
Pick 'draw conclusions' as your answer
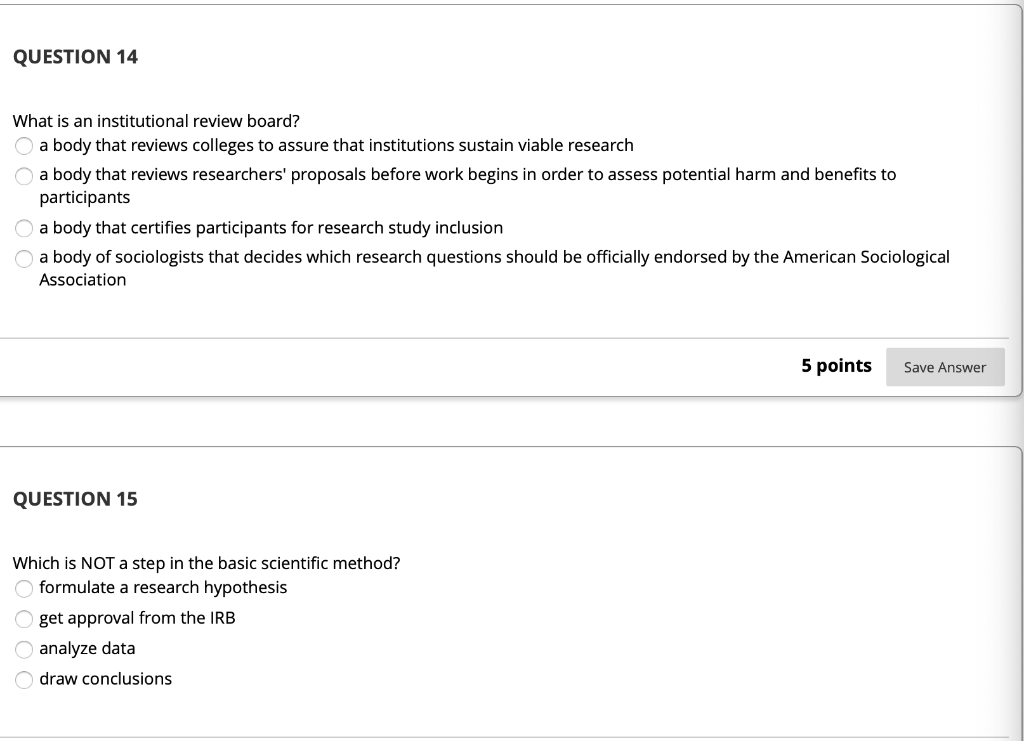coord(24,679)
